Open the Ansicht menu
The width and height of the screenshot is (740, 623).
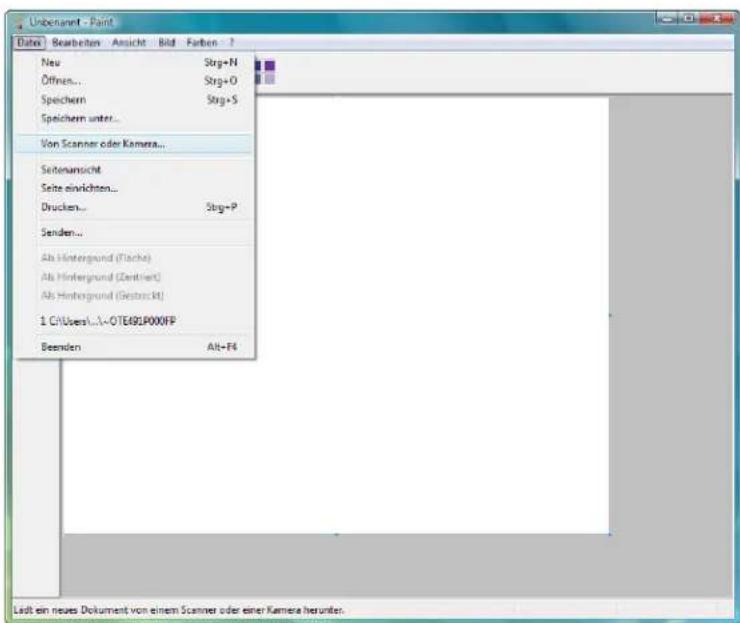tap(129, 42)
